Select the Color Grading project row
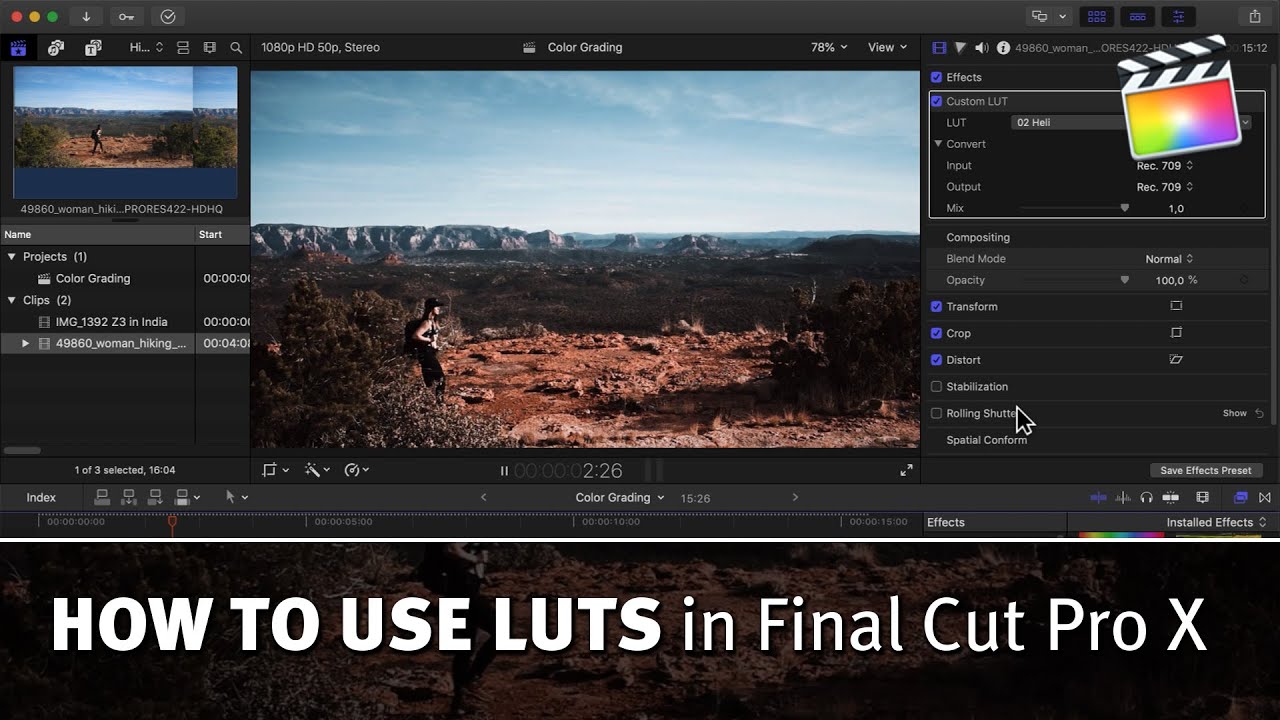1280x720 pixels. point(125,279)
